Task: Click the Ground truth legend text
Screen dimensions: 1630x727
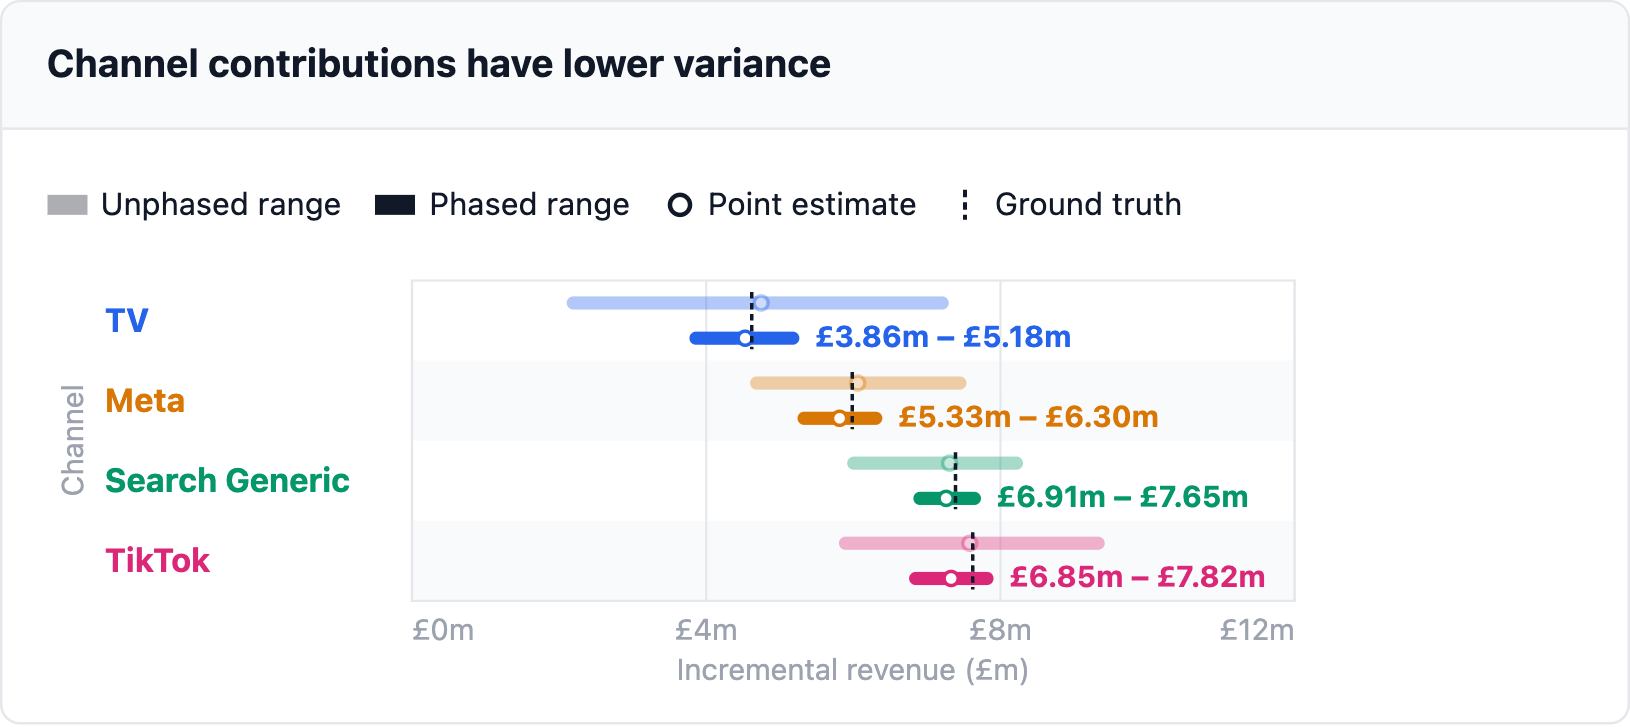Action: coord(1088,205)
